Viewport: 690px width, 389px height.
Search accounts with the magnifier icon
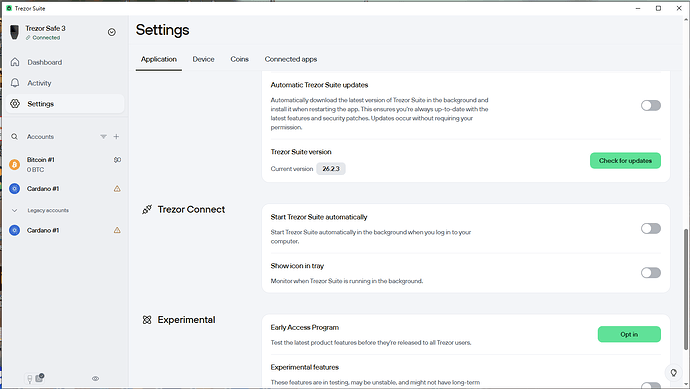tap(15, 136)
